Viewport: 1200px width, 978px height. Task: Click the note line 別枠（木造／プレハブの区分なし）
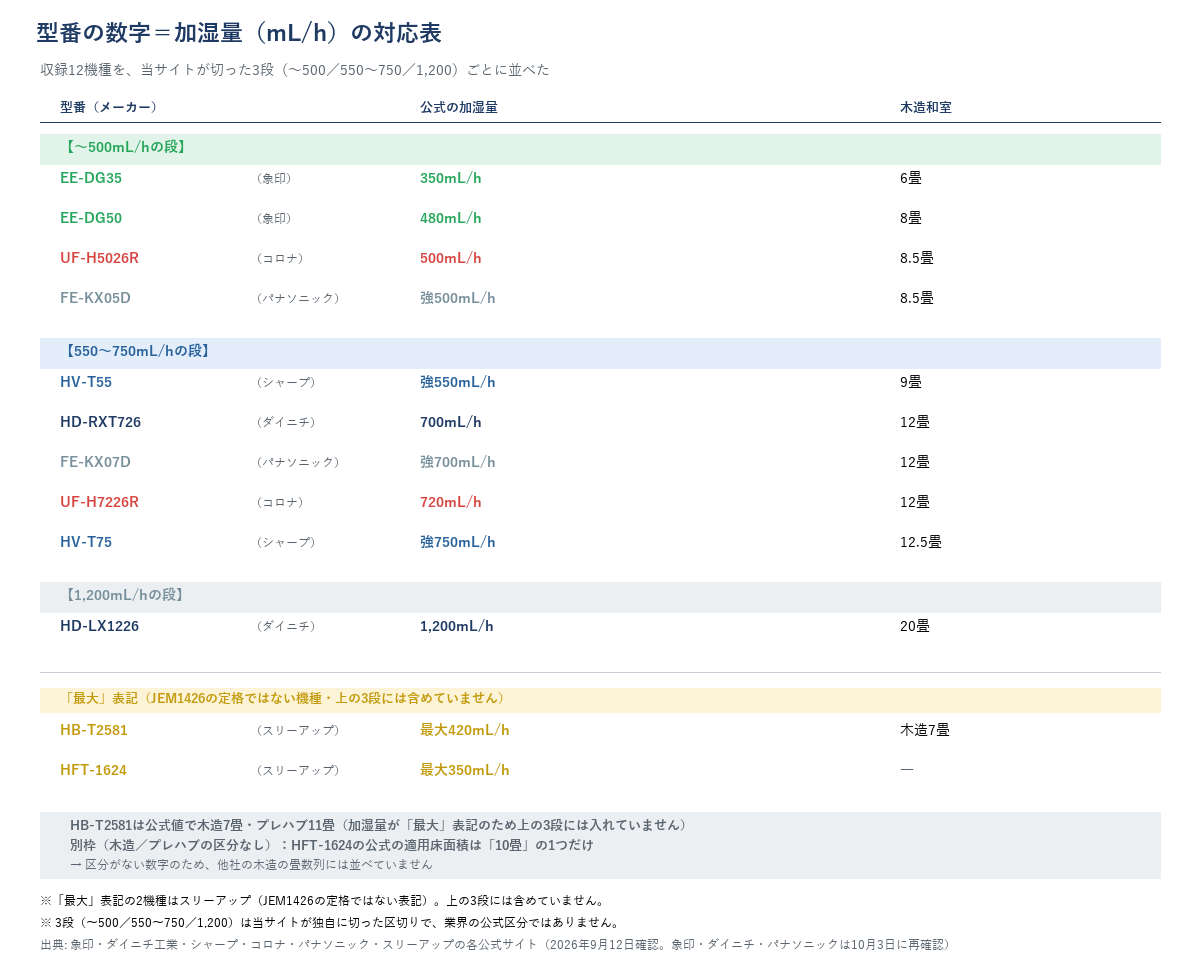(x=332, y=845)
